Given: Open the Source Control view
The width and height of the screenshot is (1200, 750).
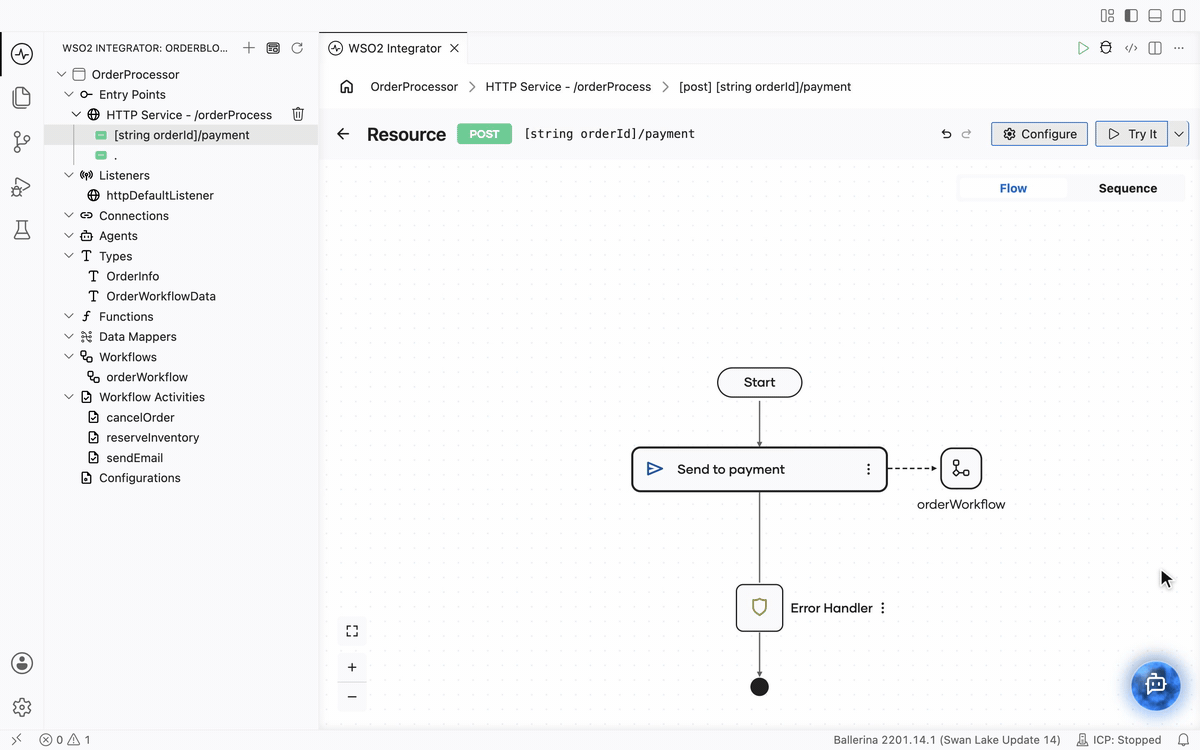Looking at the screenshot, I should pos(22,142).
